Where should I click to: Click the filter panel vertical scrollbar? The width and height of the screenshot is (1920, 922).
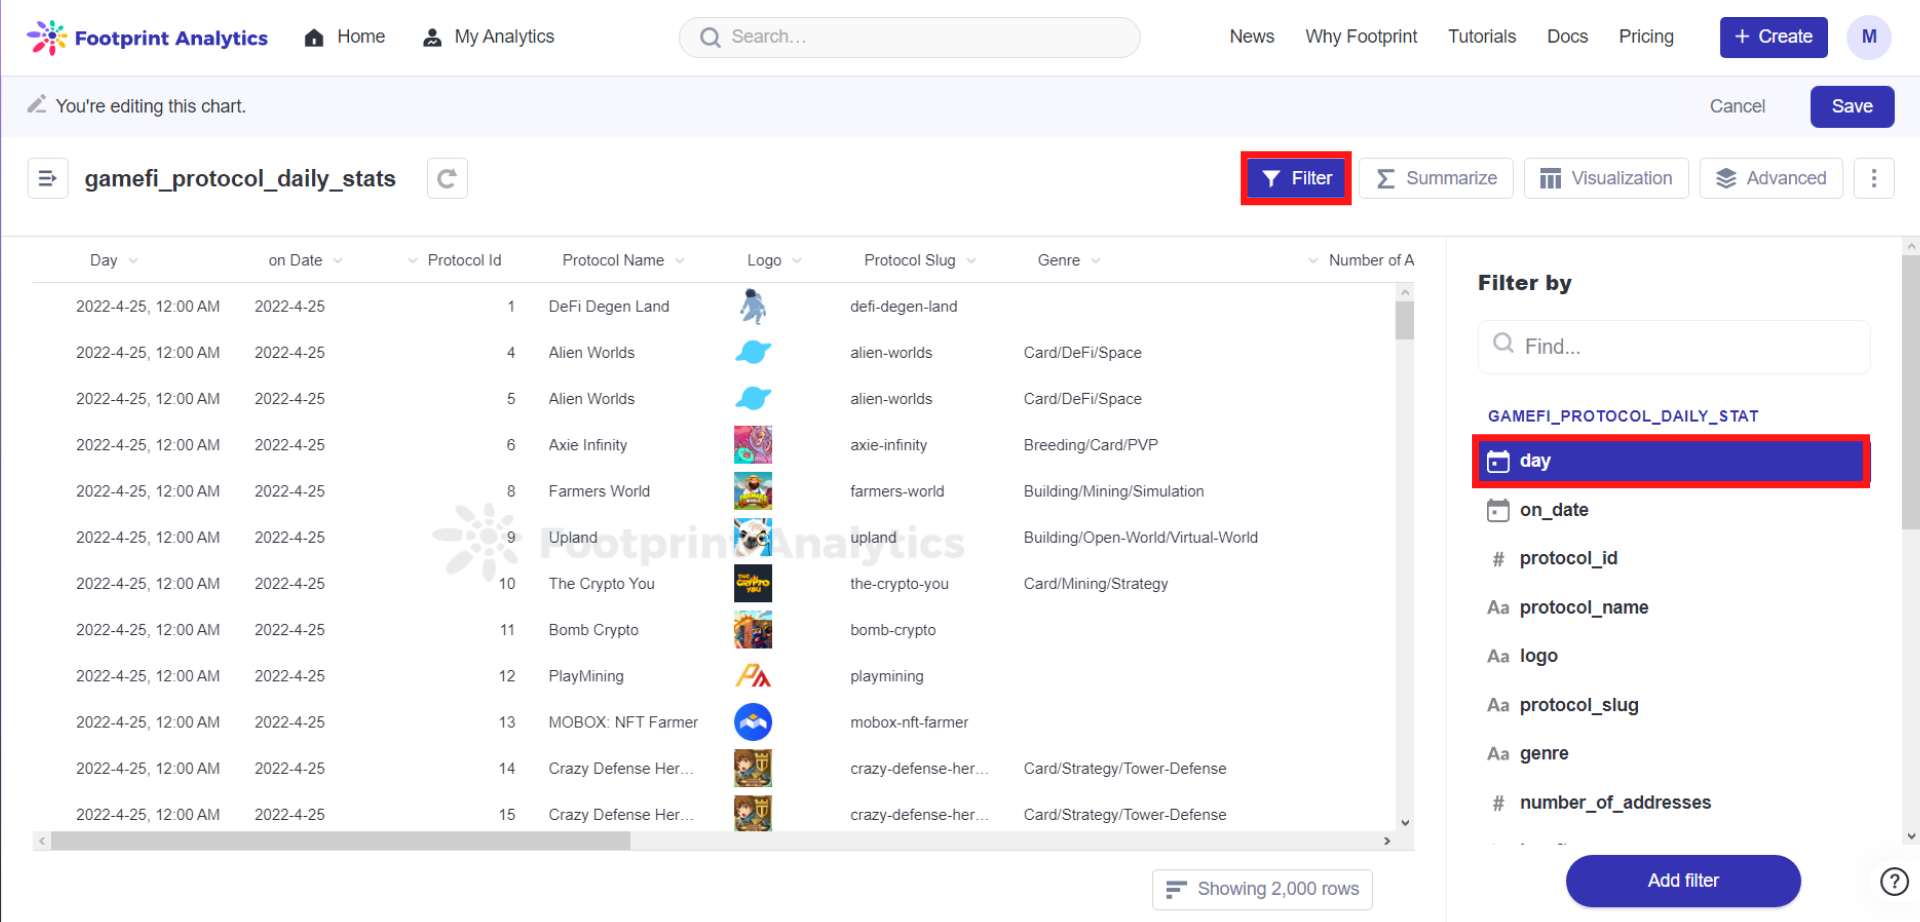pyautogui.click(x=1911, y=390)
